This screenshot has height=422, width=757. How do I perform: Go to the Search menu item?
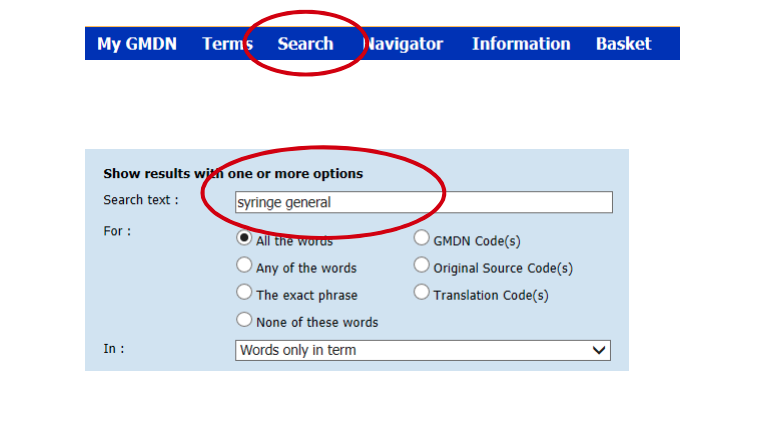(305, 44)
